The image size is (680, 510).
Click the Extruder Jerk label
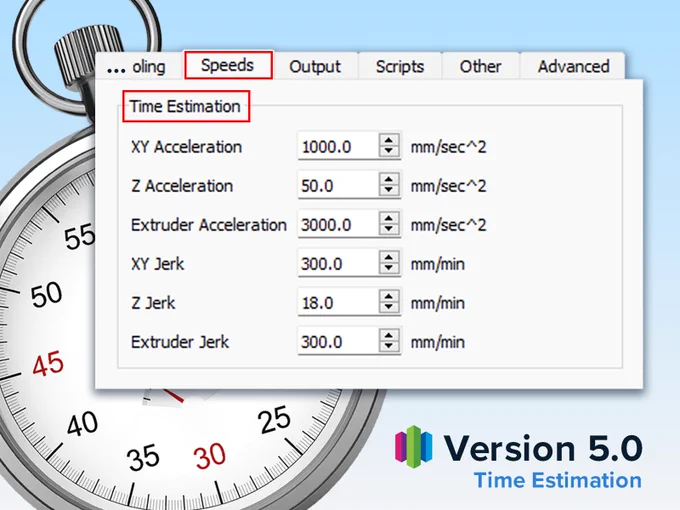click(180, 342)
